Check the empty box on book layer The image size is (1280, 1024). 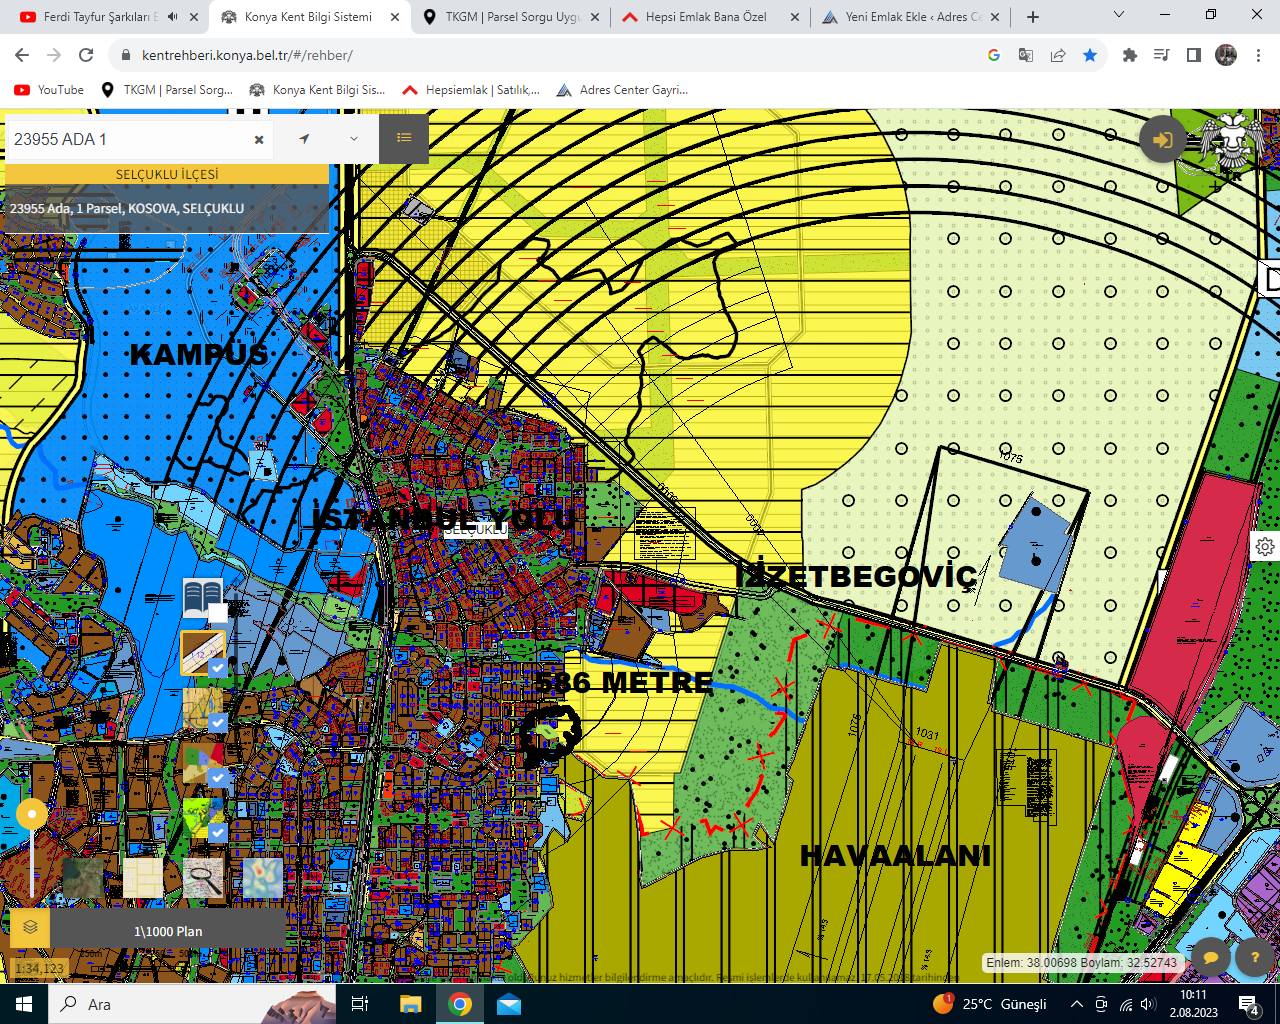point(217,613)
